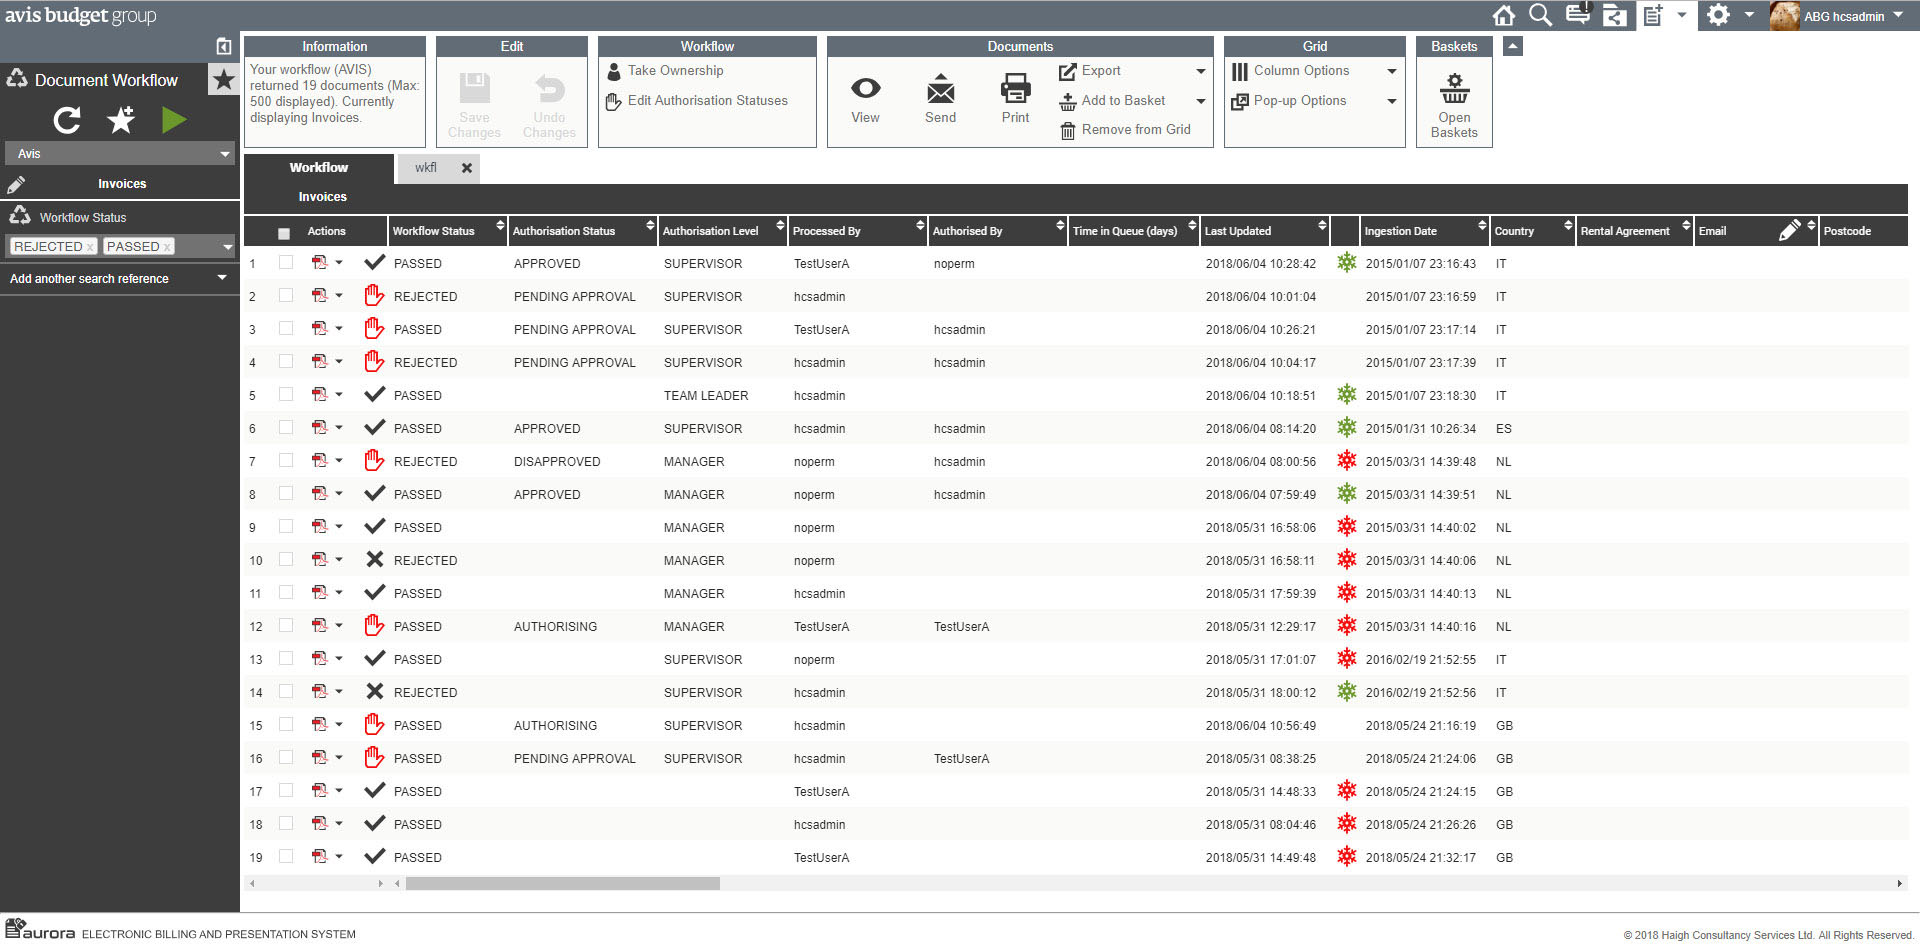
Task: Open the document-add icon in top bar
Action: (1653, 15)
